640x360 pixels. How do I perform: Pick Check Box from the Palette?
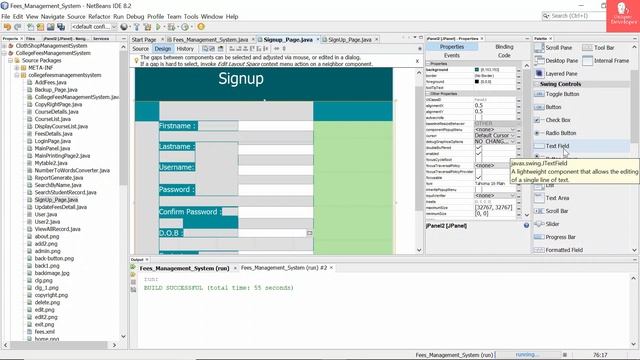point(552,120)
